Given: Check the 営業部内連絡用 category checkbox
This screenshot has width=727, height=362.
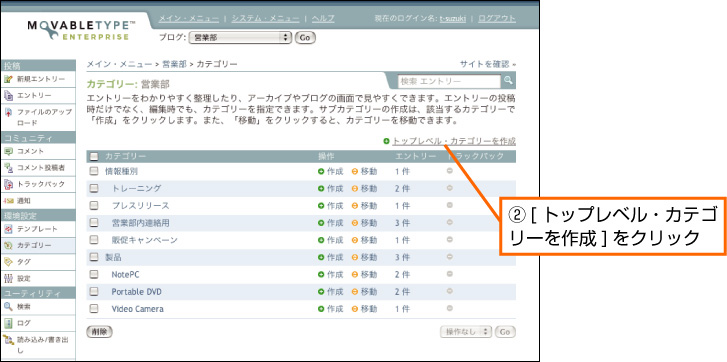Looking at the screenshot, I should point(94,222).
